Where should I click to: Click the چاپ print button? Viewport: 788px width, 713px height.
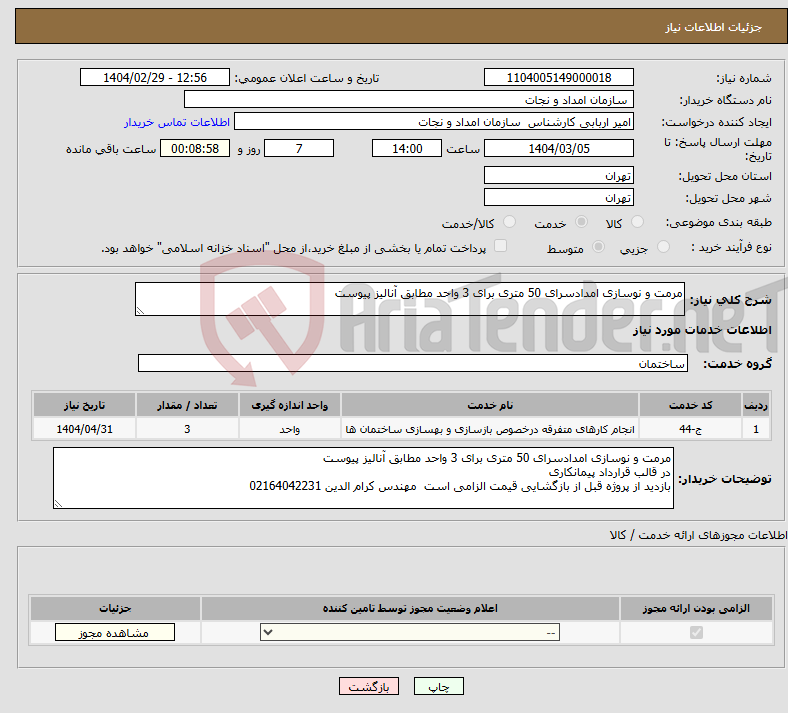[x=439, y=686]
